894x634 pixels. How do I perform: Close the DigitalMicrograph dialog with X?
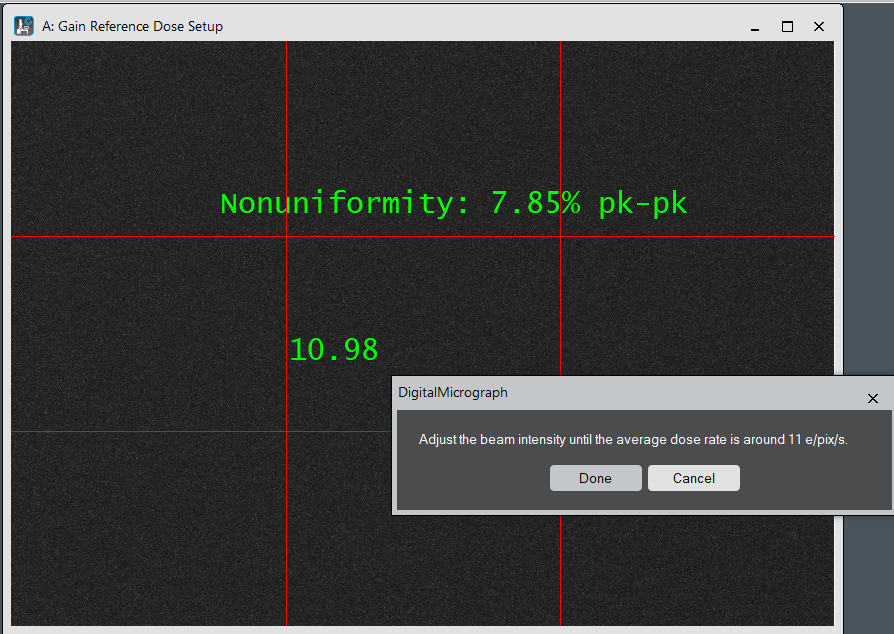[872, 398]
